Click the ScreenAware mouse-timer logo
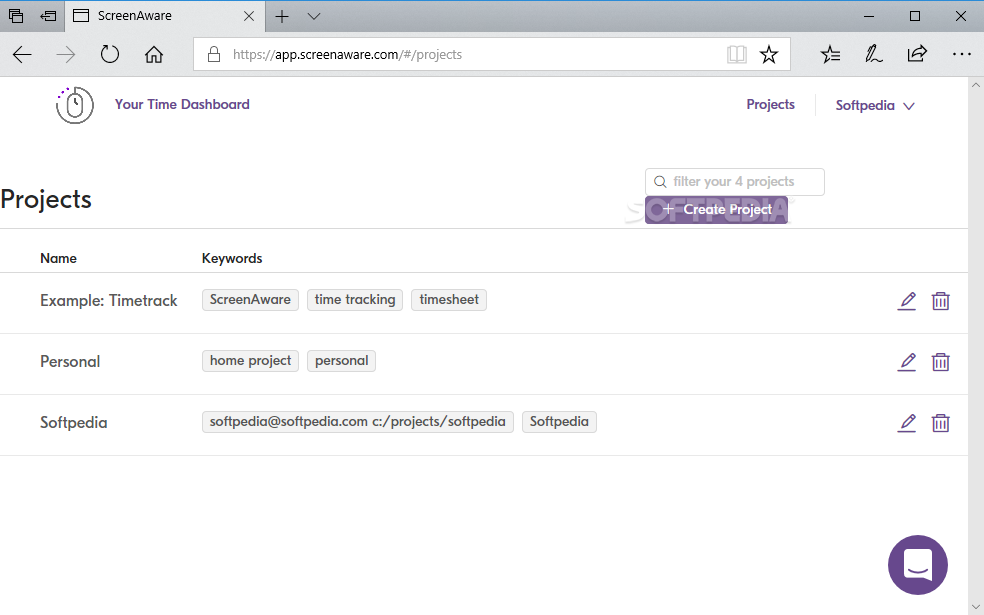 point(75,105)
